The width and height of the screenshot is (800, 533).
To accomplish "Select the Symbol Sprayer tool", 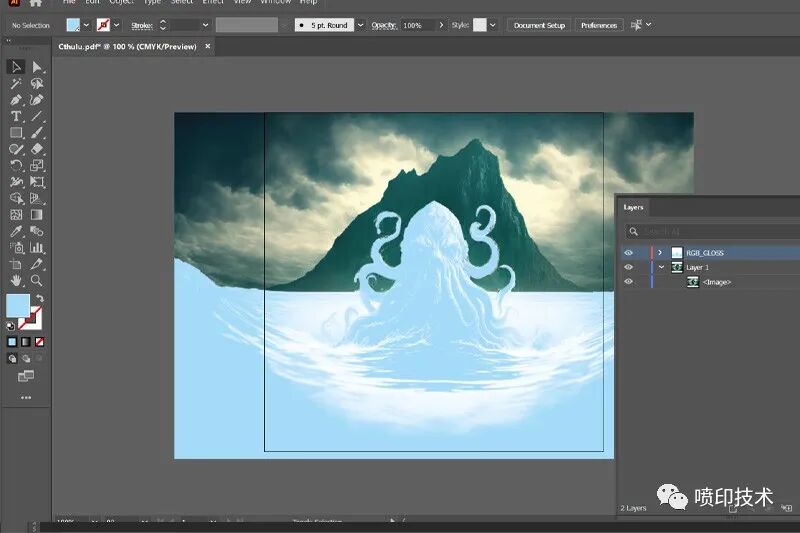I will [16, 247].
